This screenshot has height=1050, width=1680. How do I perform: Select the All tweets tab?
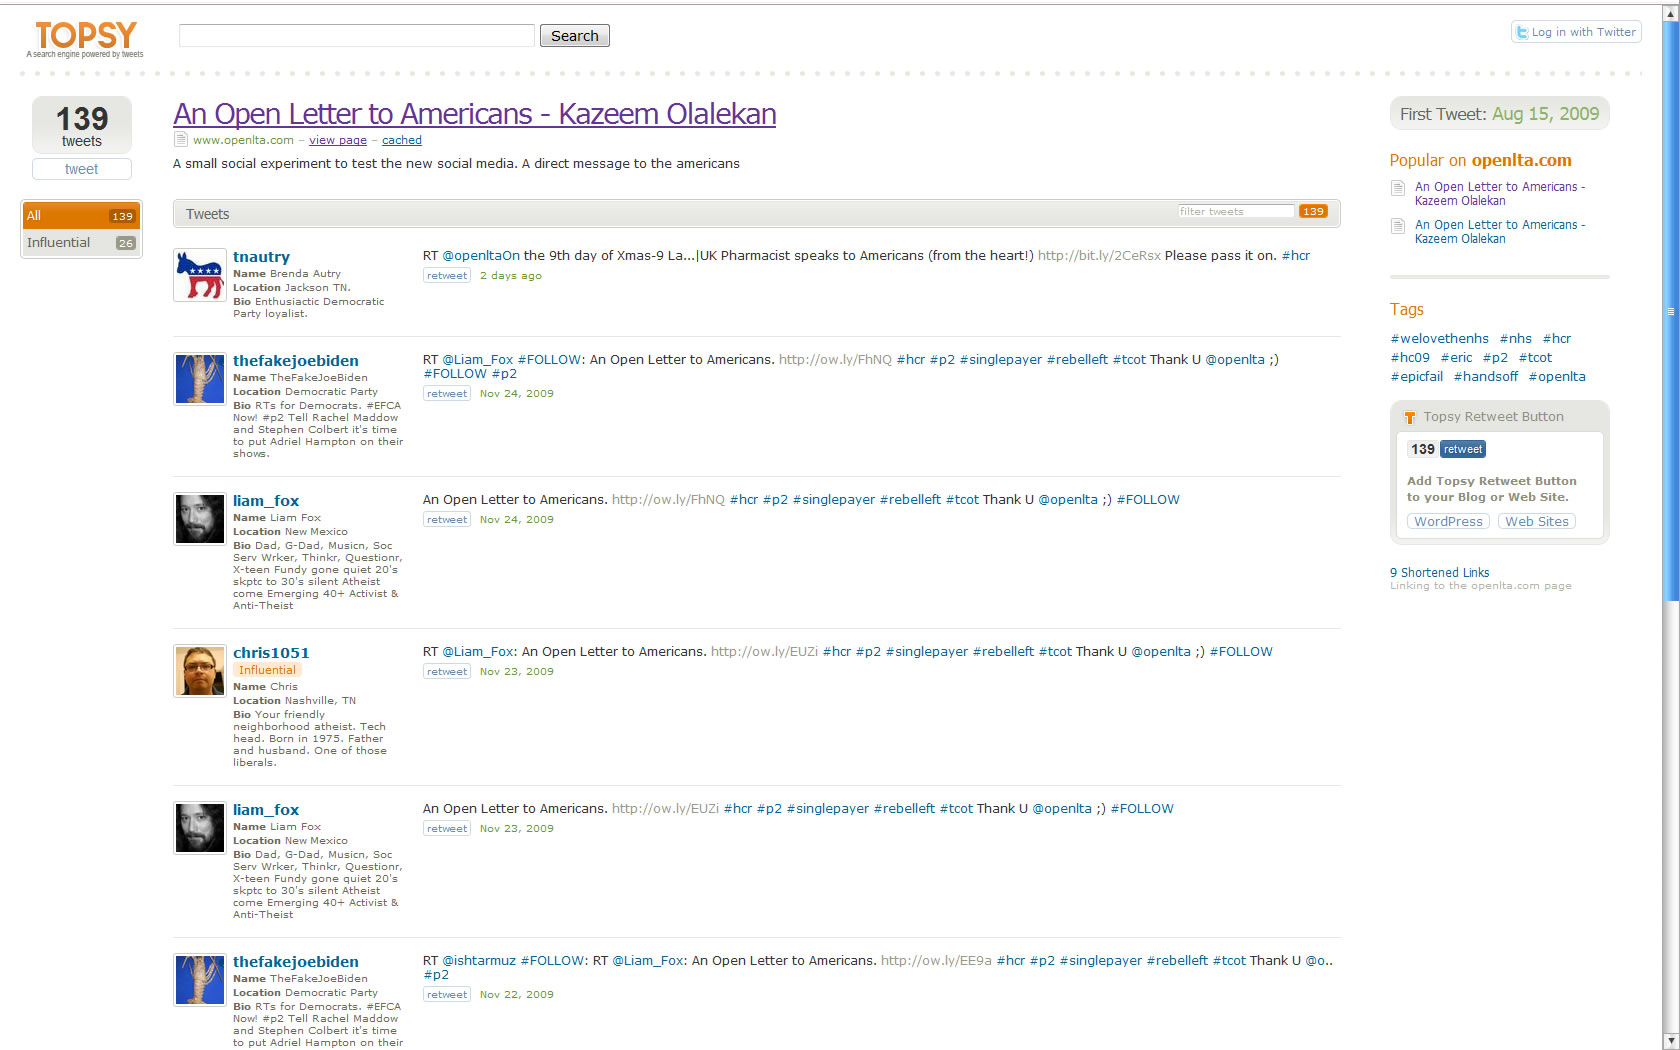point(82,215)
